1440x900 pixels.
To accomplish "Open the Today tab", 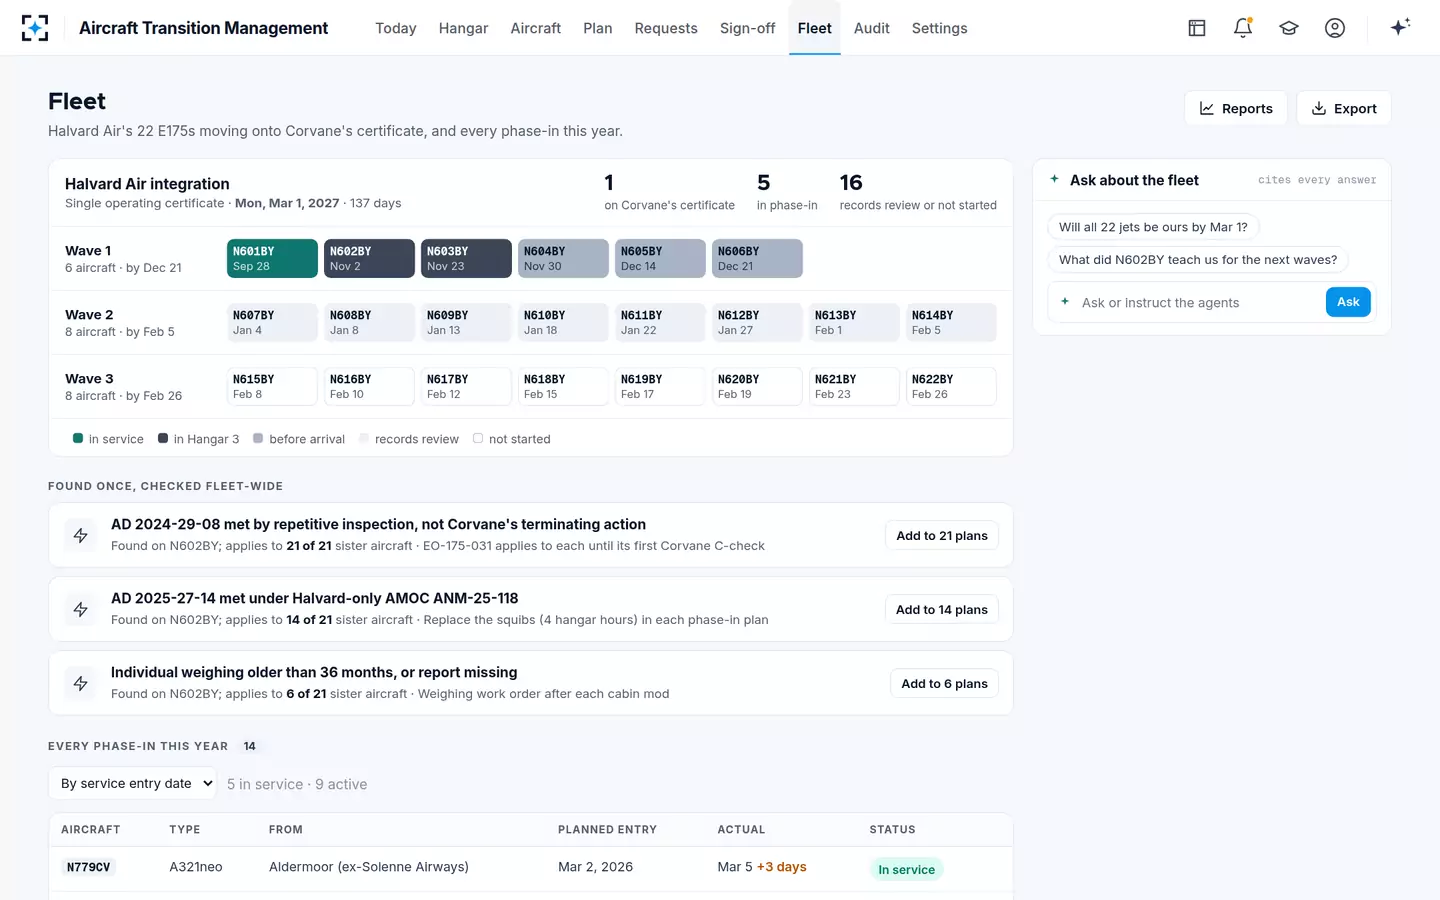I will 396,28.
